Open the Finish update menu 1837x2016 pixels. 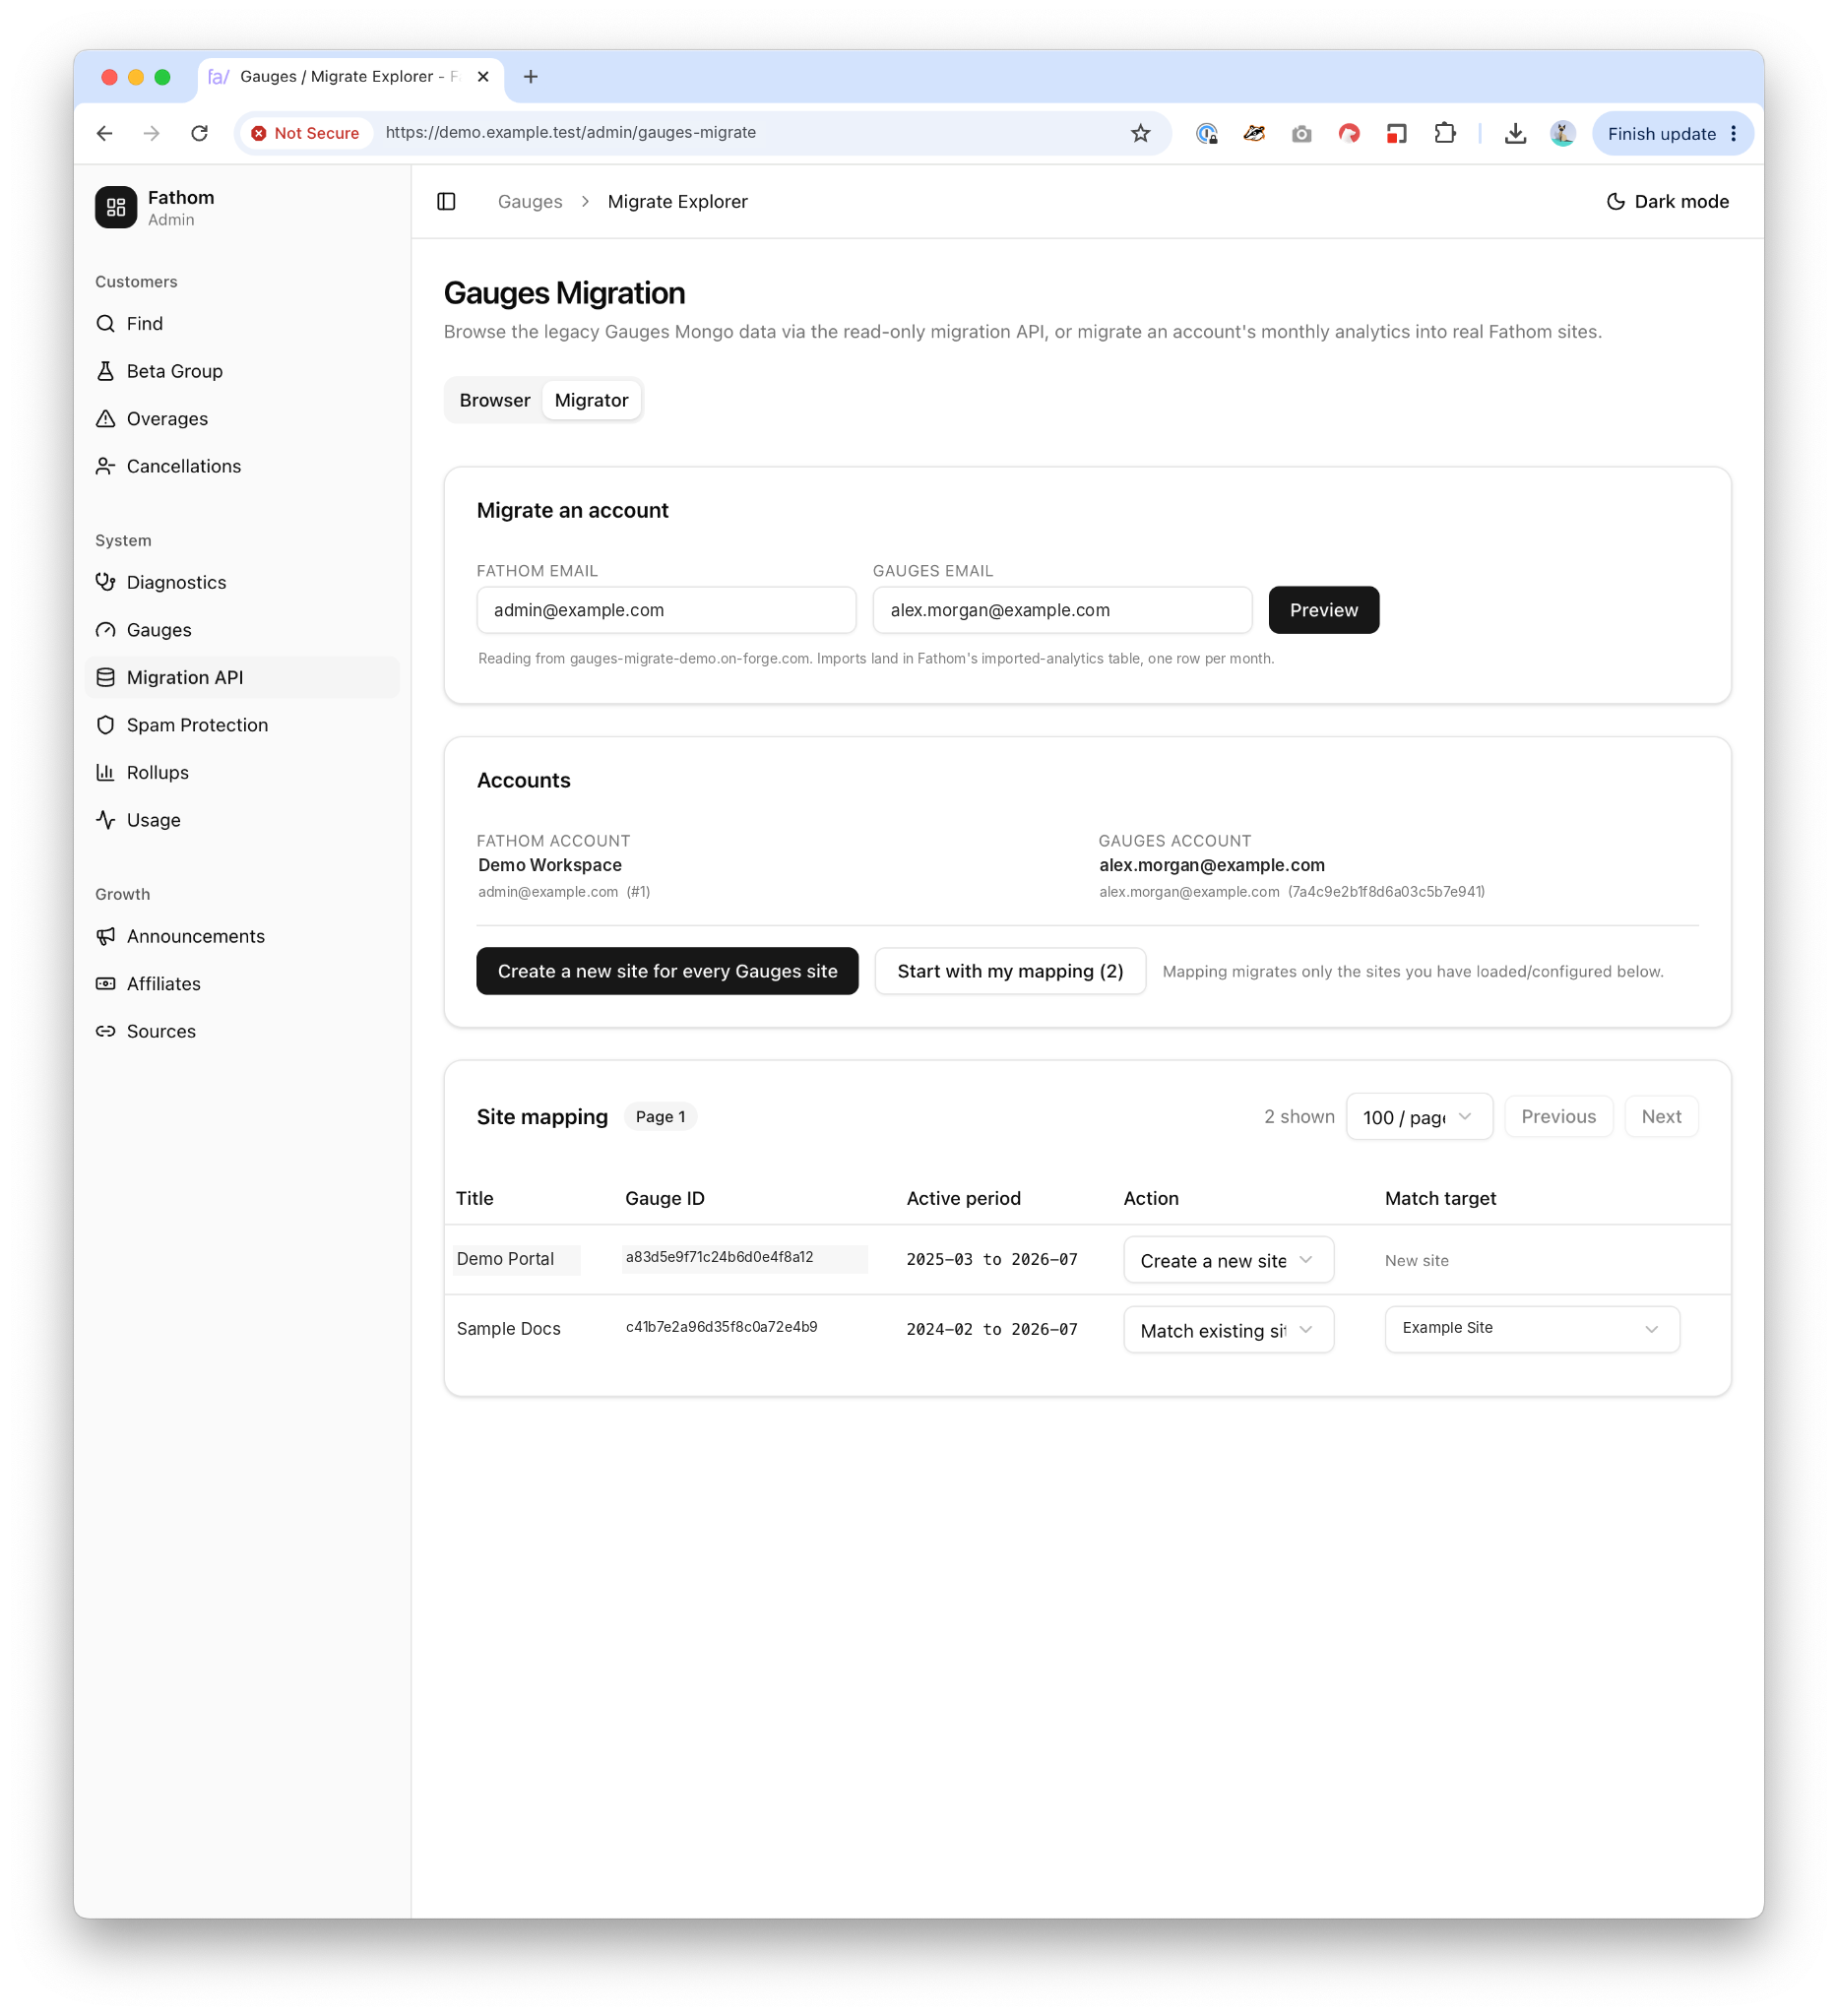[x=1672, y=133]
